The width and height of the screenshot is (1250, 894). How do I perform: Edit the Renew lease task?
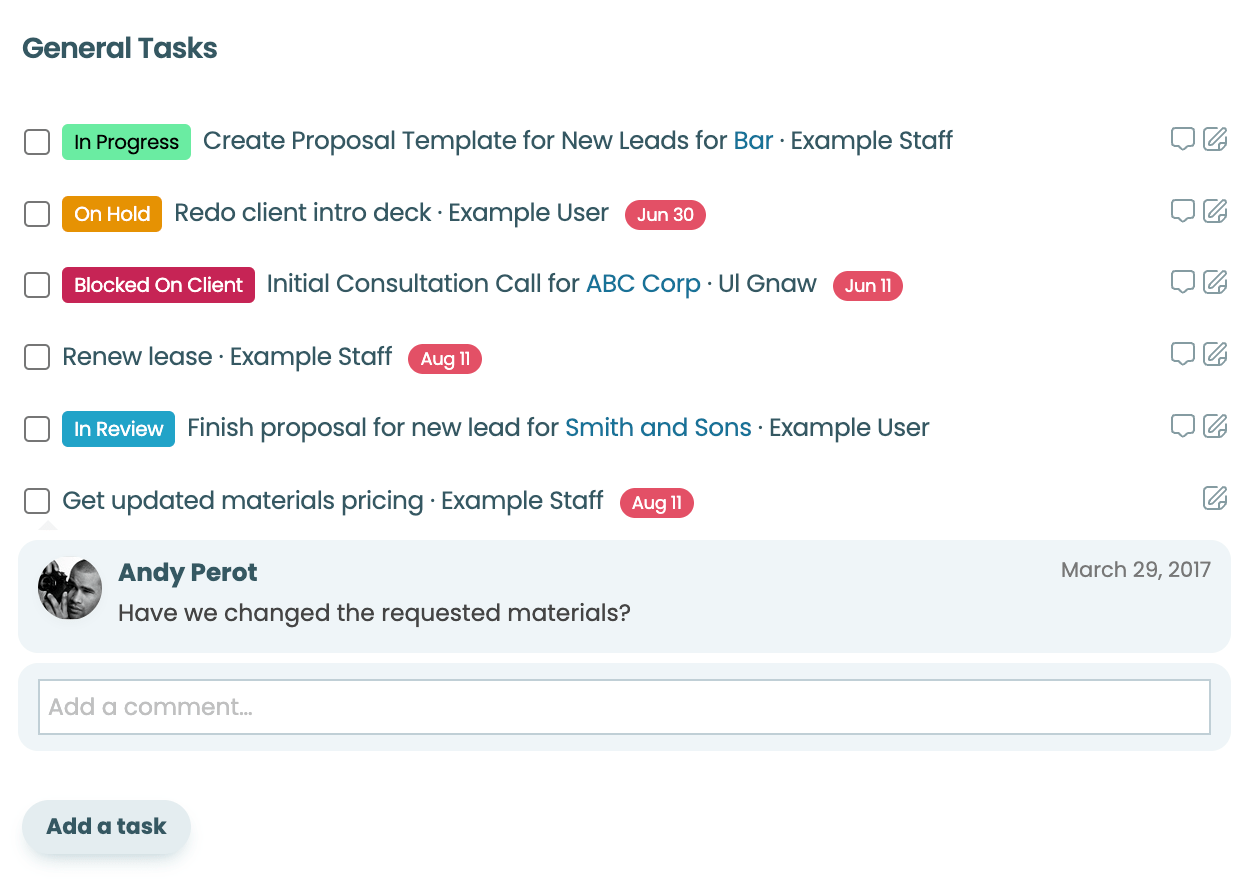point(1215,354)
